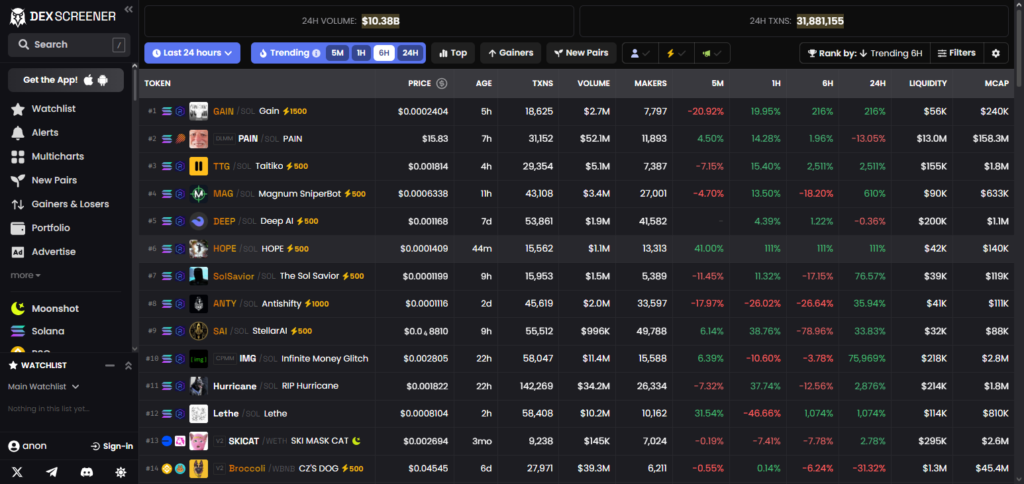Expand the sidebar 'more' menu
Viewport: 1024px width, 484px height.
coord(25,275)
